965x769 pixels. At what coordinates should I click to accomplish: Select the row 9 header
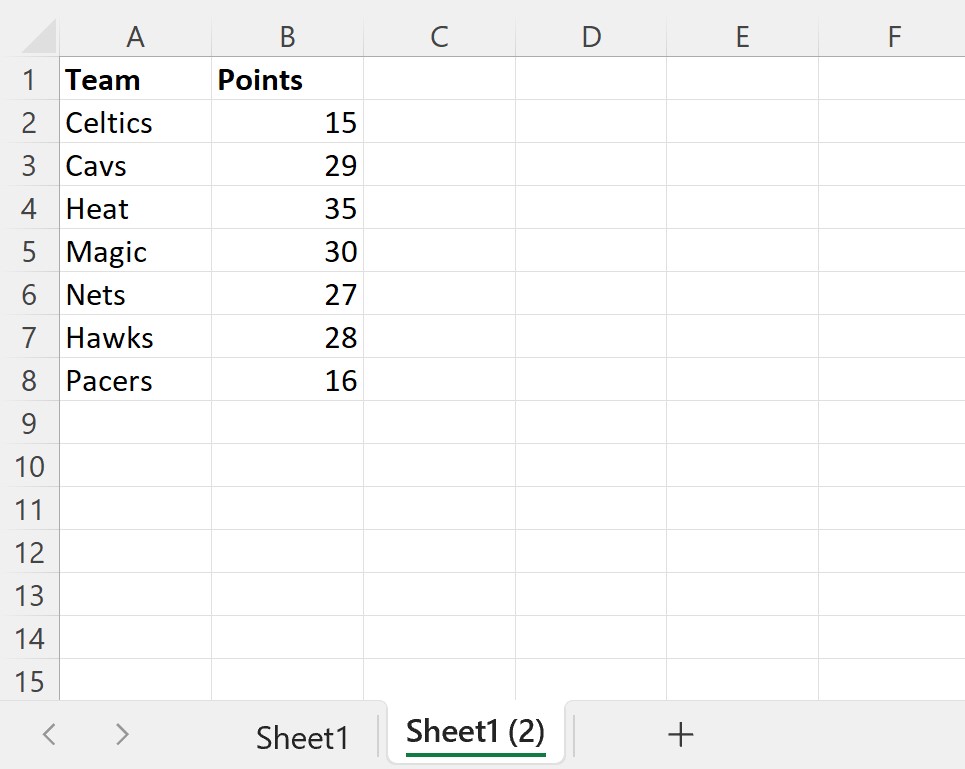[x=29, y=424]
